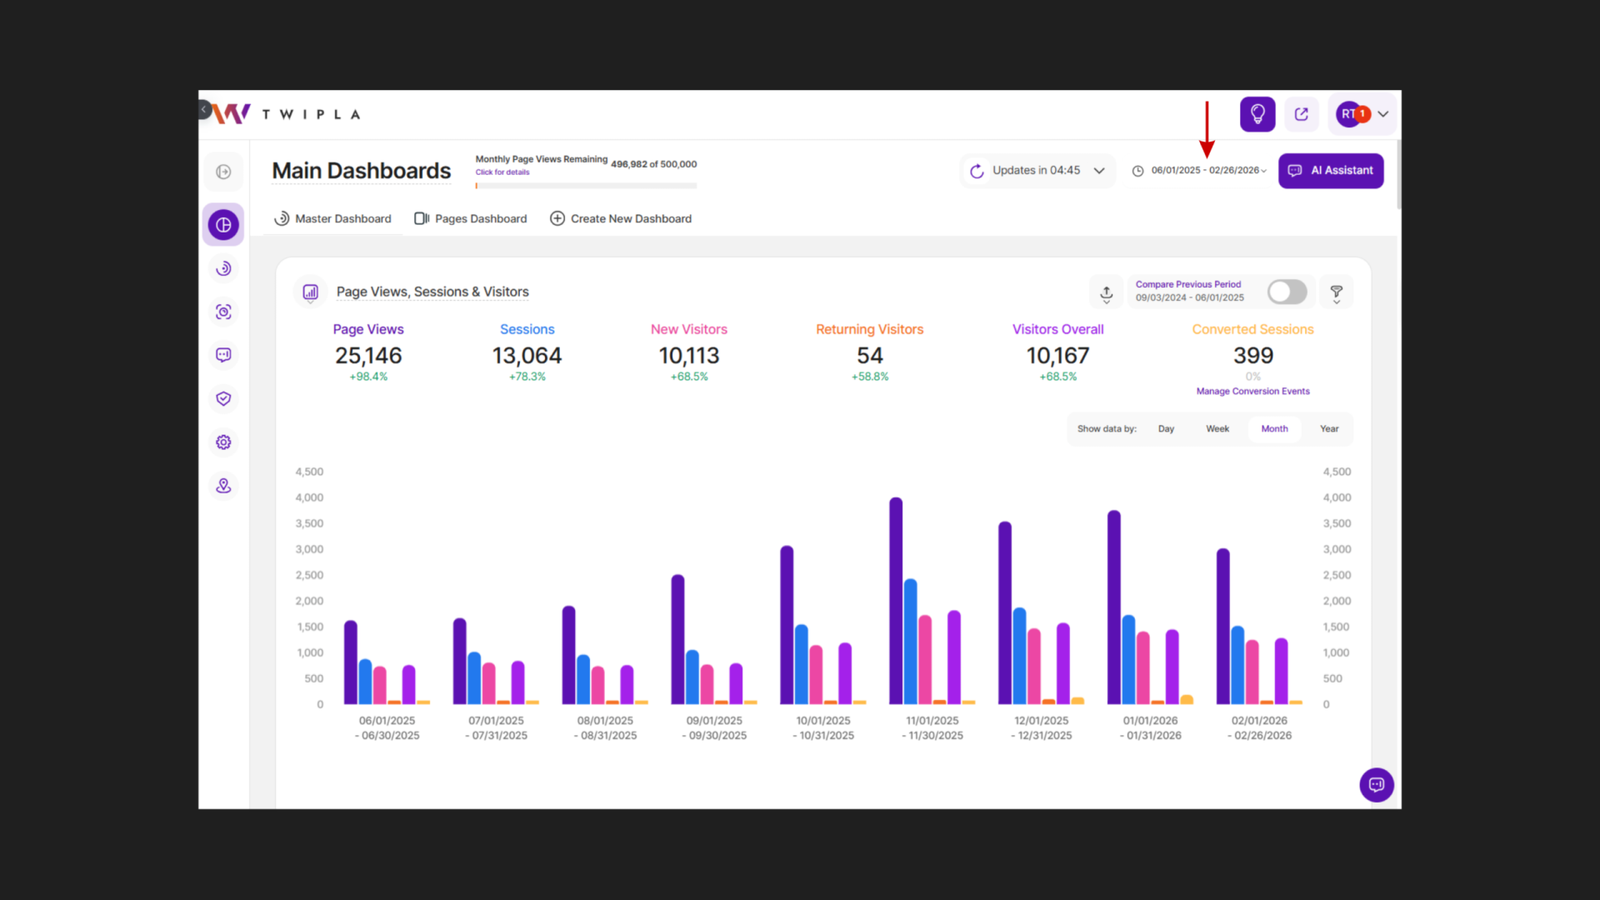
Task: Enable the Compare Previous Period toggle
Action: [x=1287, y=291]
